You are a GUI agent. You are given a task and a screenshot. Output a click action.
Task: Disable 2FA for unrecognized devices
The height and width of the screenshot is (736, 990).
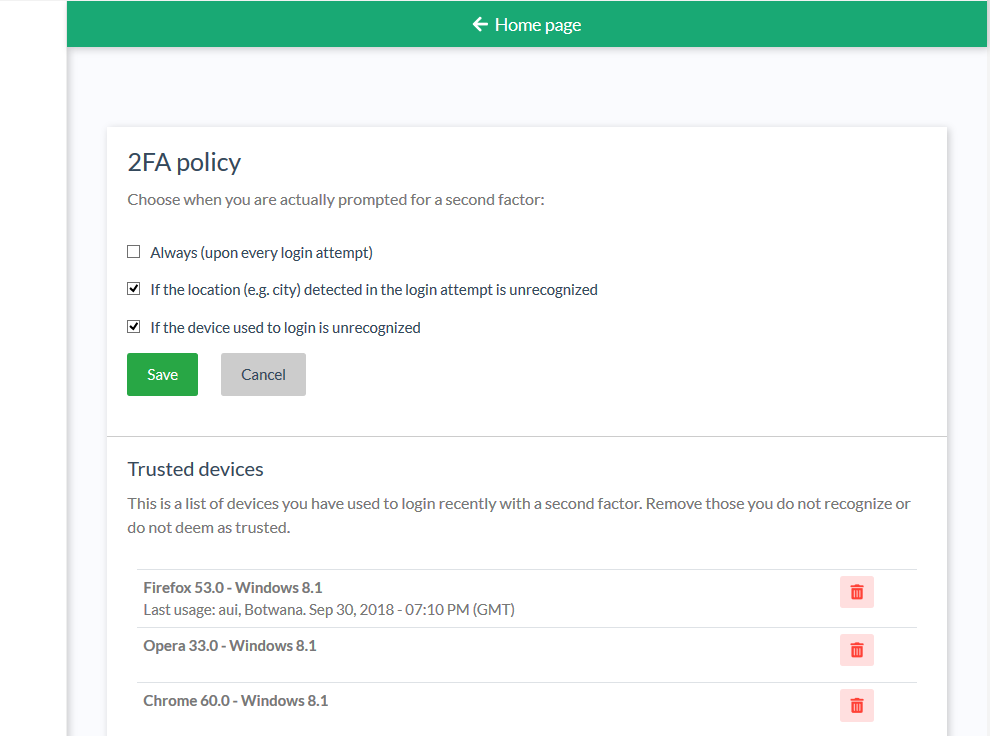coord(133,325)
